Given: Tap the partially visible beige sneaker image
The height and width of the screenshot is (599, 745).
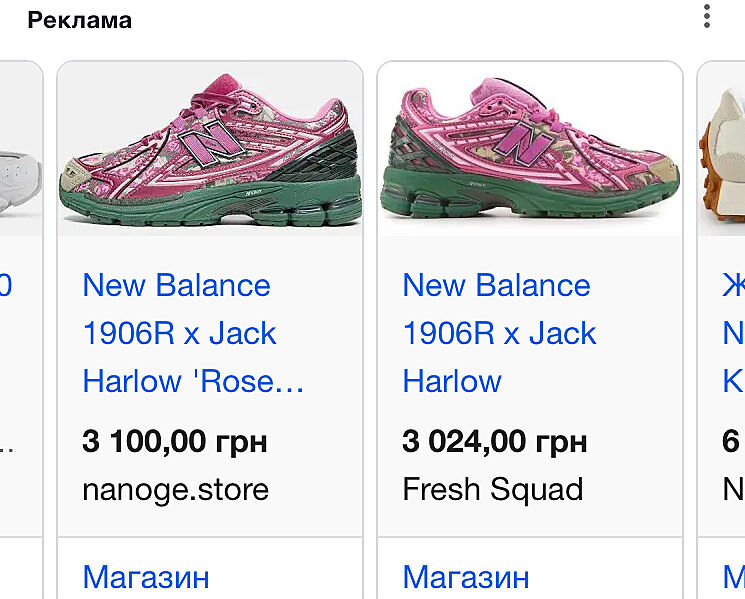Looking at the screenshot, I should point(724,150).
